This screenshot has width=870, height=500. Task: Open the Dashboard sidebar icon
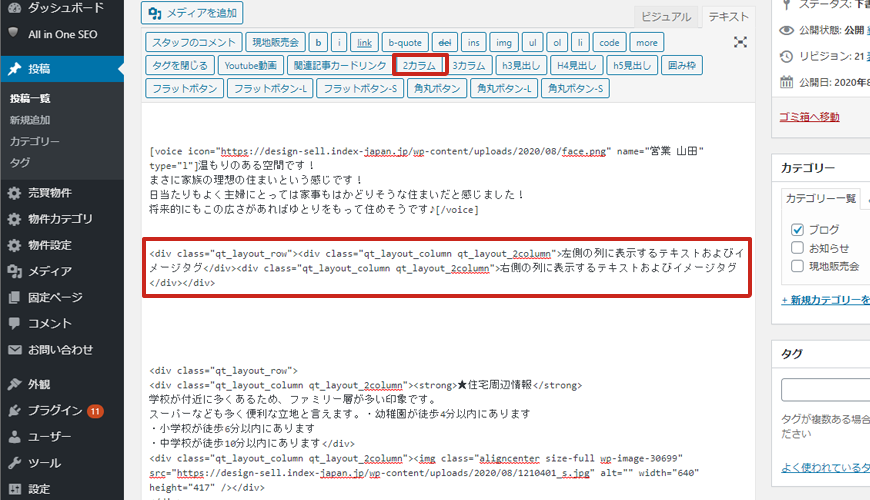14,7
